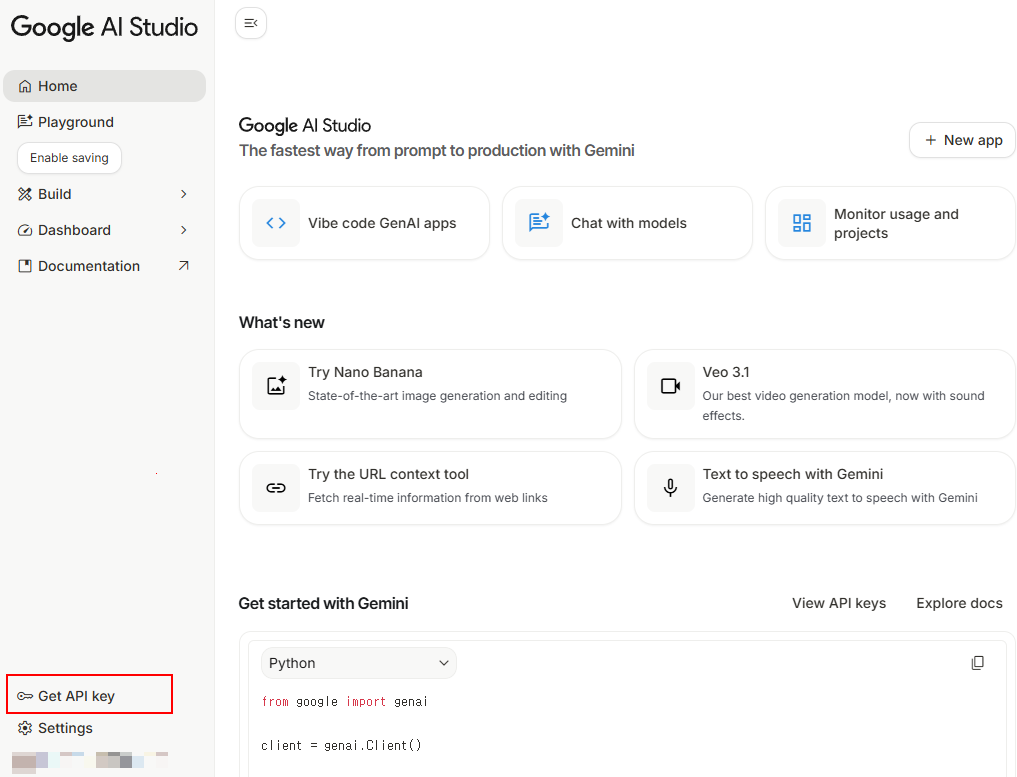The width and height of the screenshot is (1017, 777).
Task: Copy the Python code snippet
Action: pos(977,663)
